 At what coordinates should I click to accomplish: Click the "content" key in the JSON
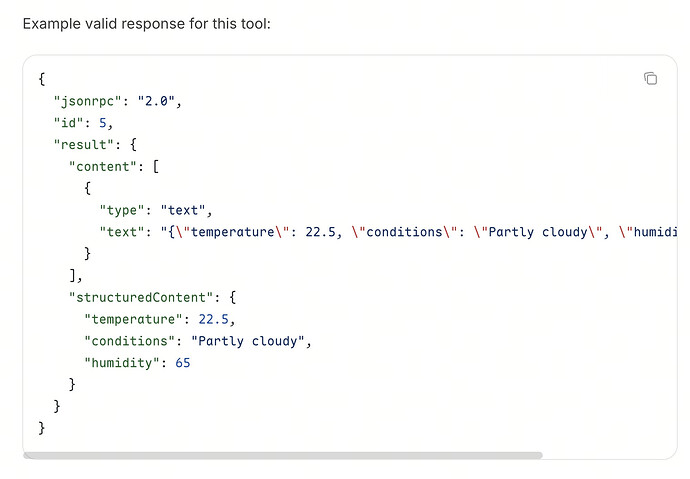[x=103, y=167]
